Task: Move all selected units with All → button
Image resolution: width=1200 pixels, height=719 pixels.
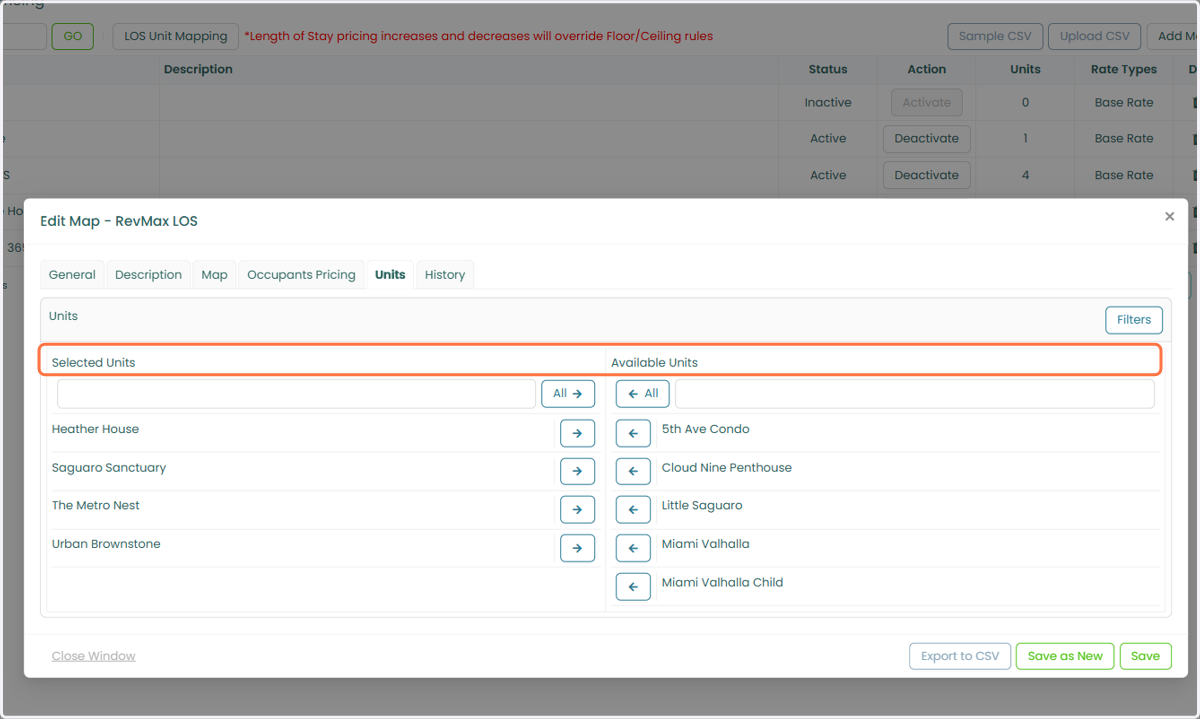Action: pyautogui.click(x=568, y=394)
